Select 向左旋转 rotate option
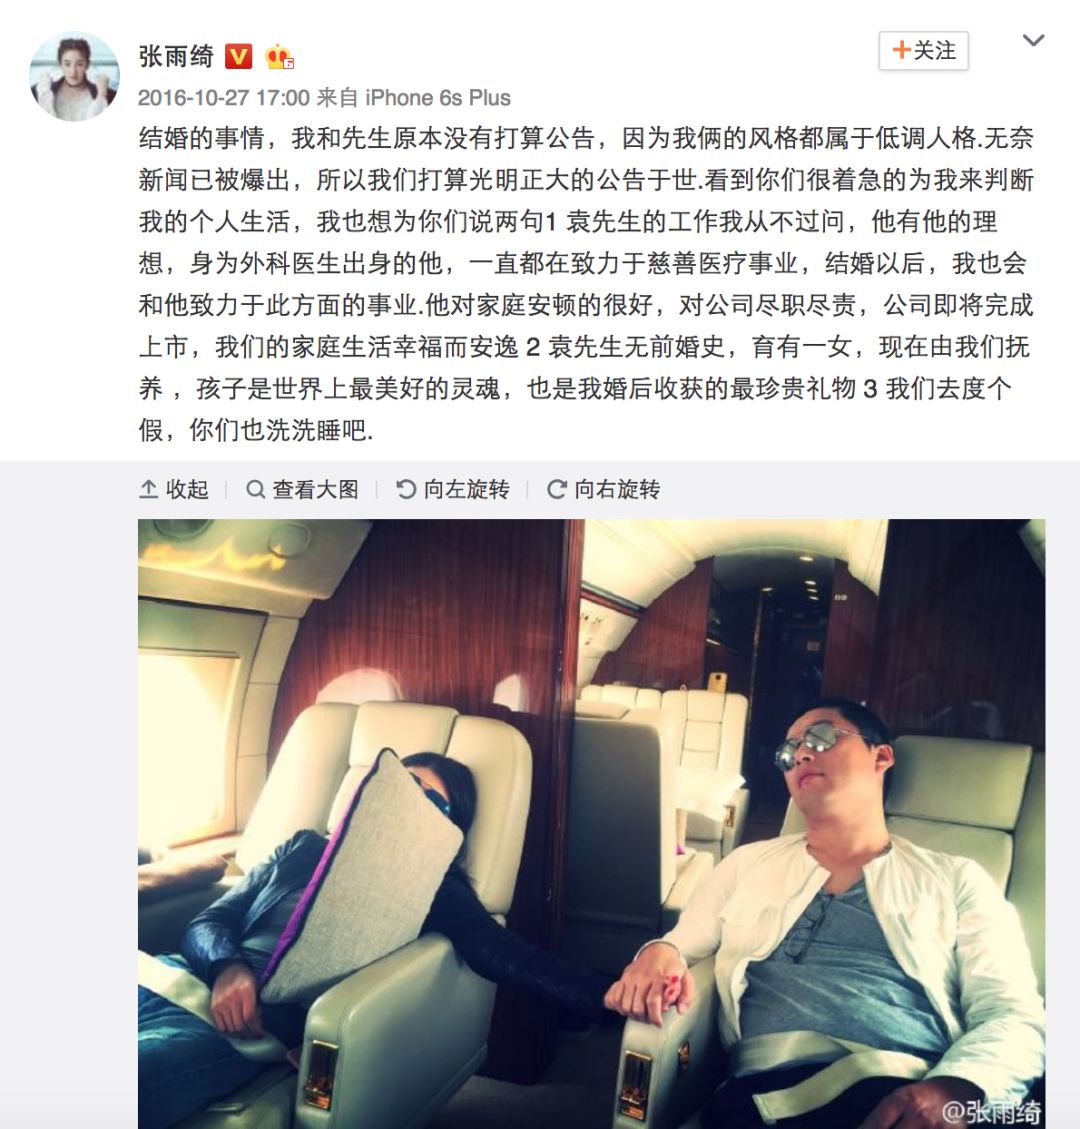The height and width of the screenshot is (1129, 1080). coord(453,490)
